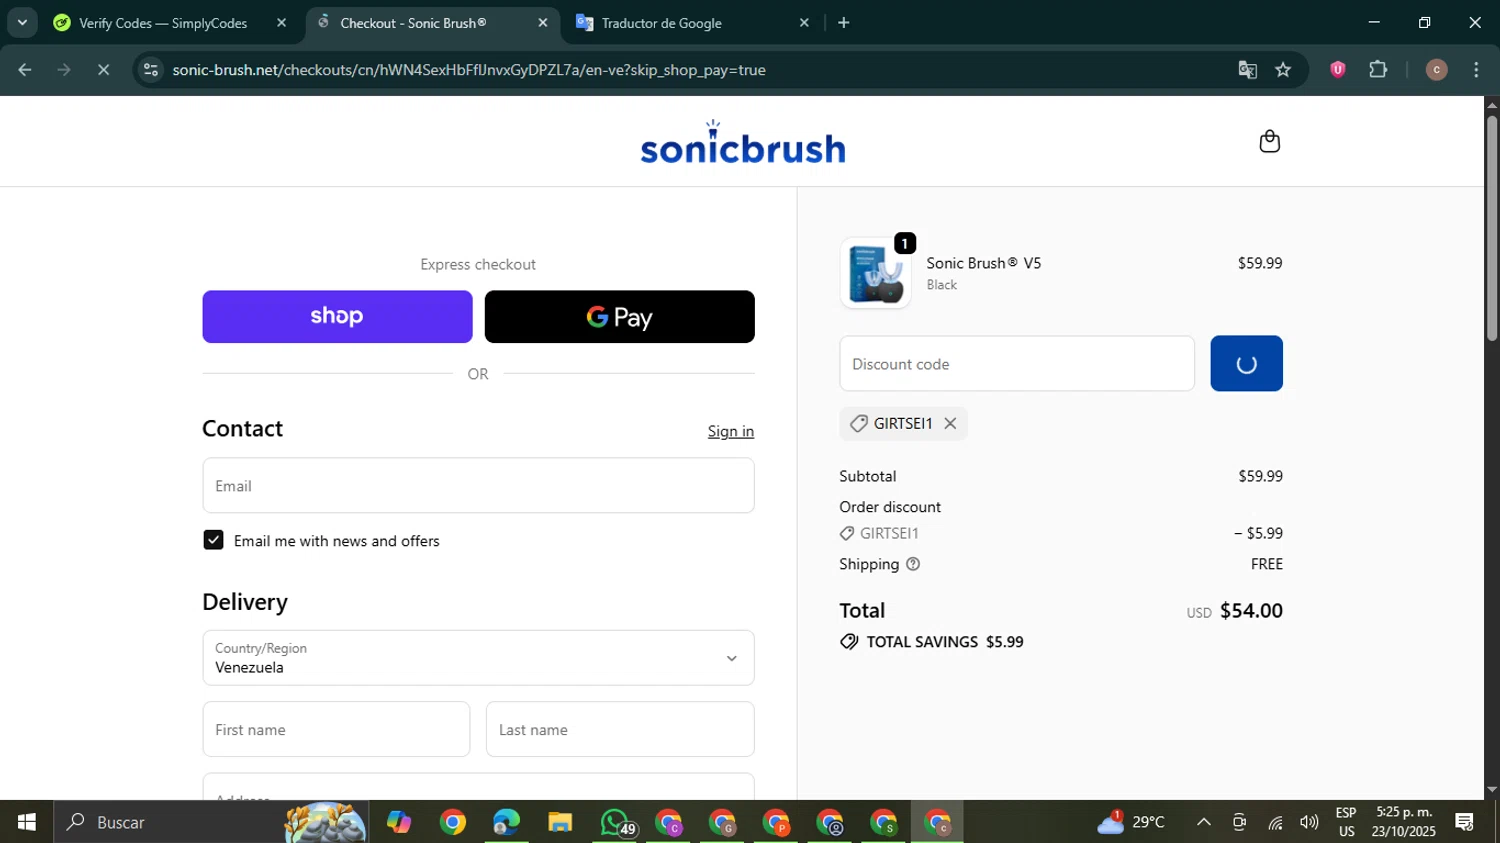View site information icon in address bar
Screen dimensions: 1500x843
pos(151,70)
